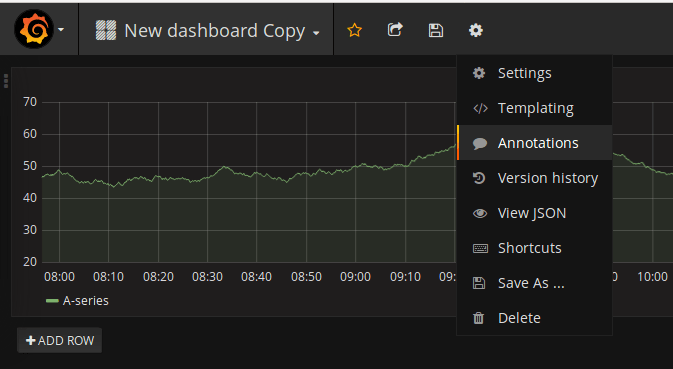The width and height of the screenshot is (673, 369).
Task: Click the row handle dots at left edge
Action: tap(6, 81)
